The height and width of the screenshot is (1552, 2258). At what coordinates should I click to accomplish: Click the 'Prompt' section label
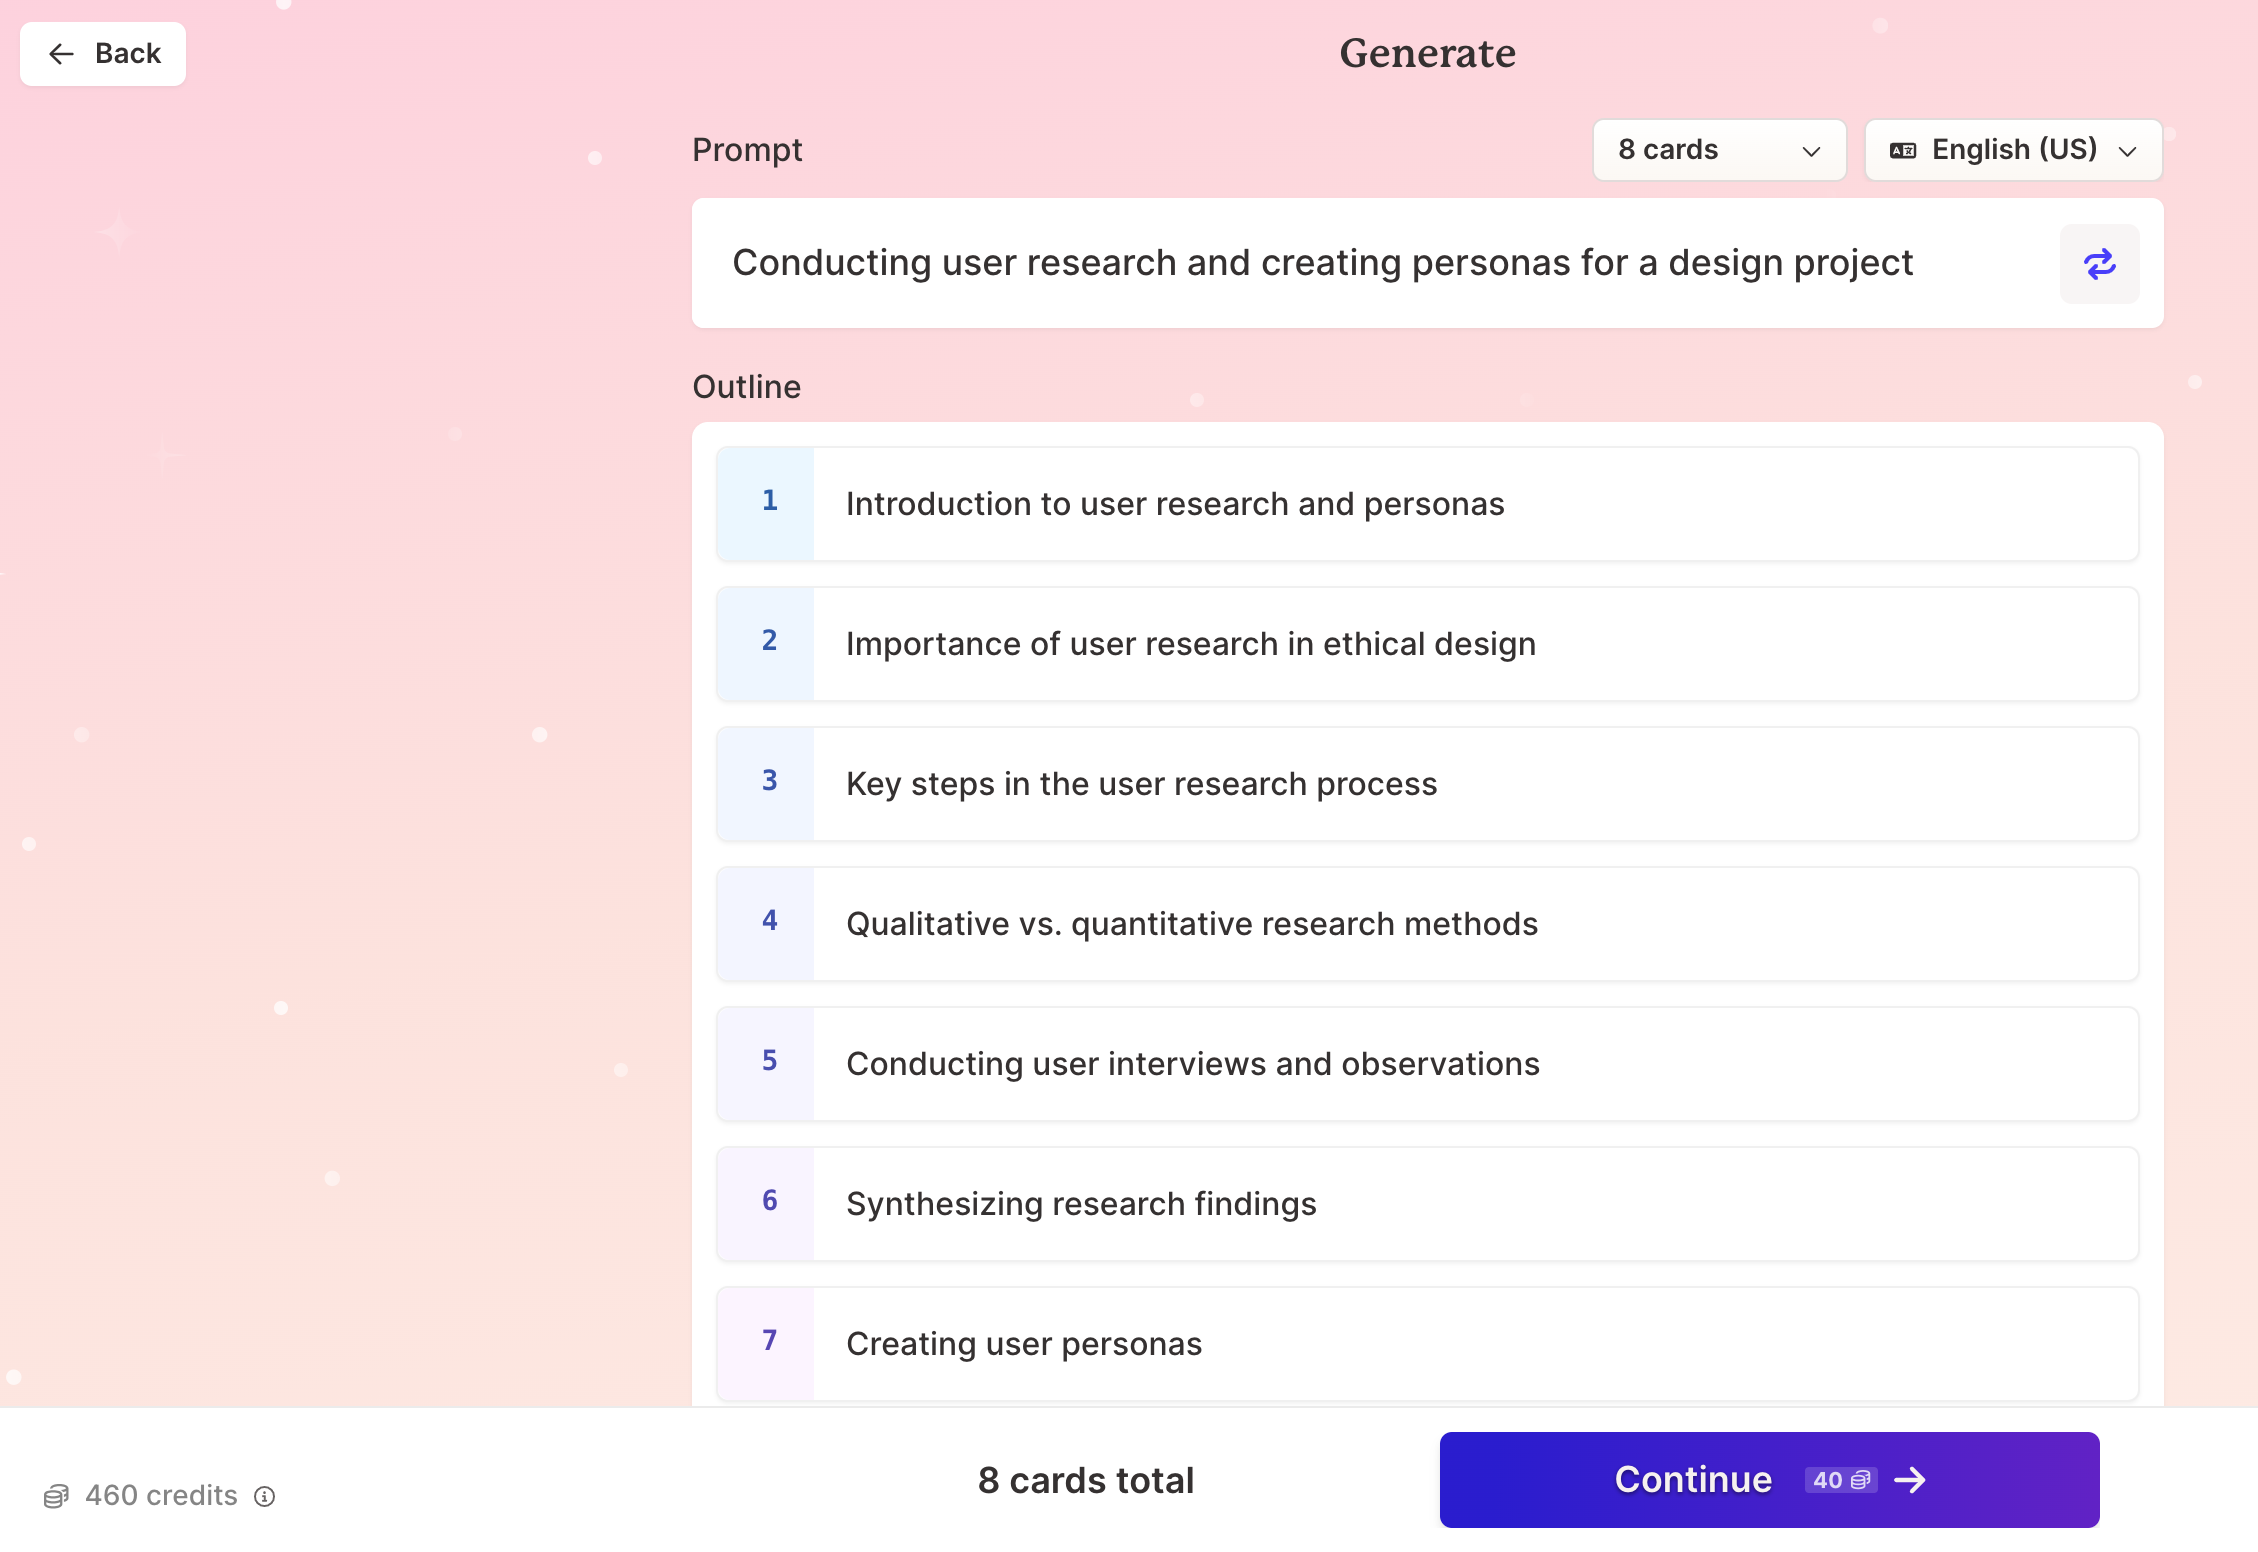click(747, 150)
